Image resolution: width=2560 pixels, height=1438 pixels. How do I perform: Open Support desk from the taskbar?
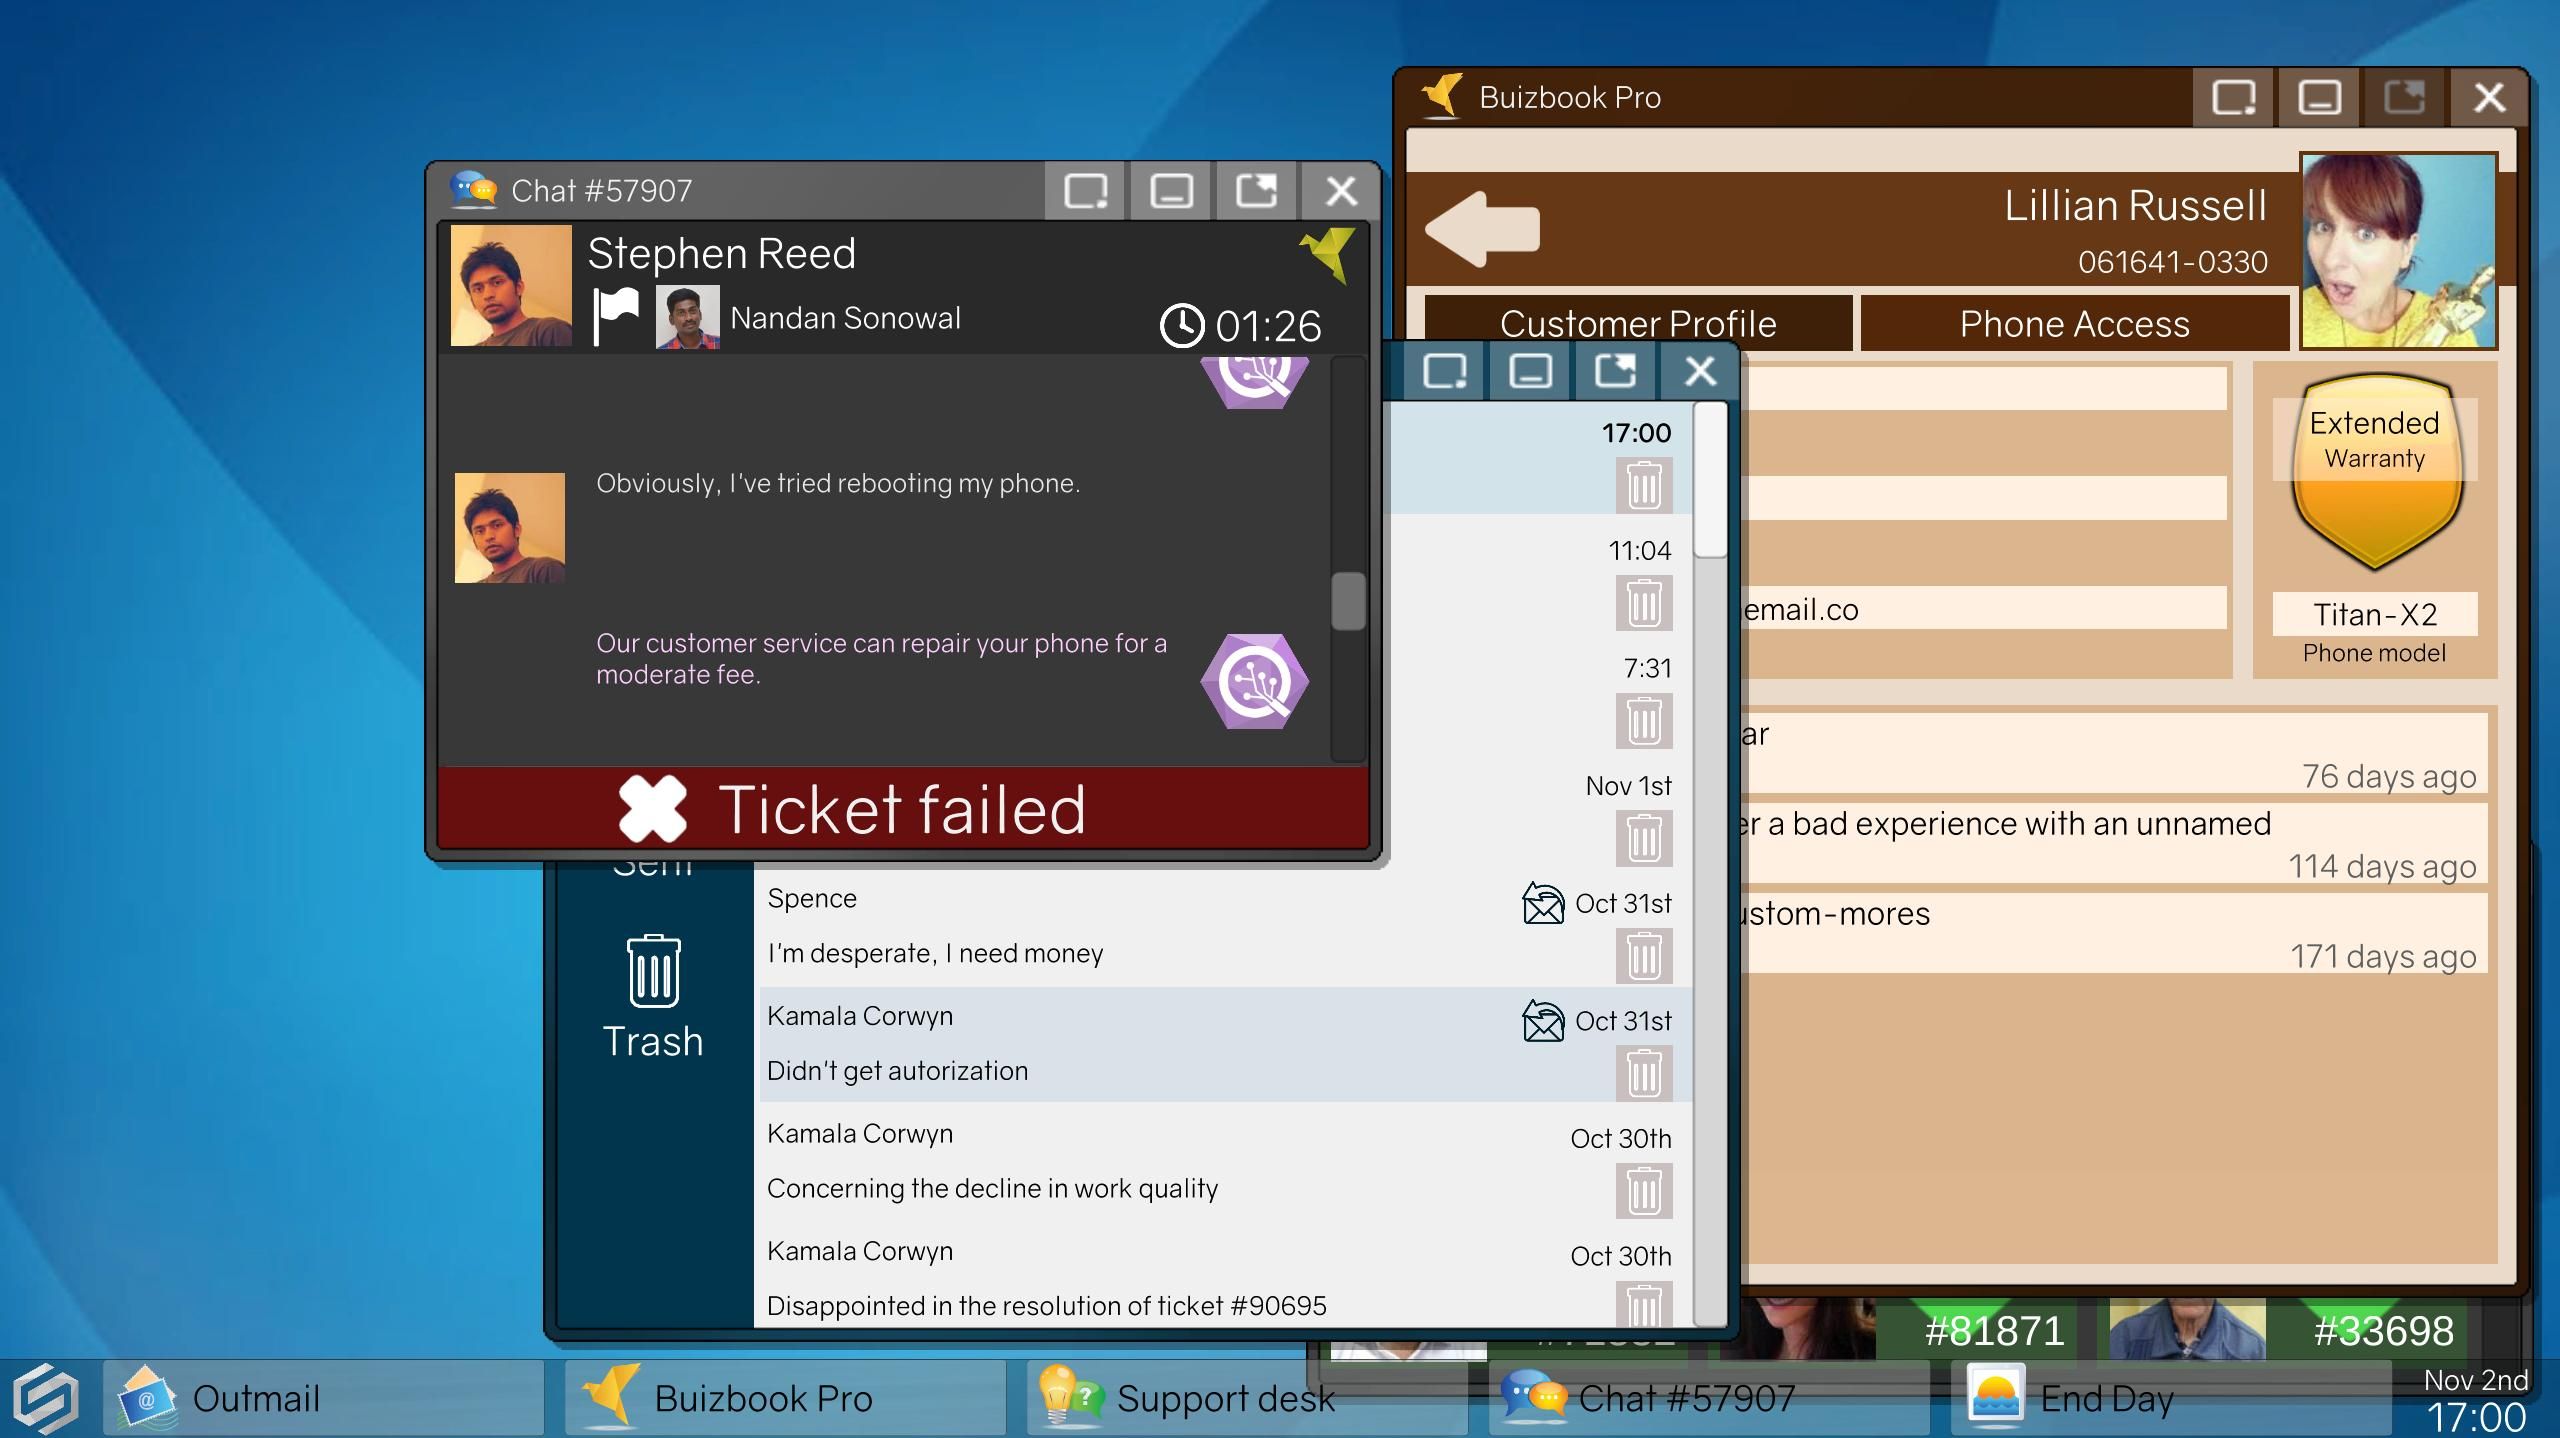pos(1248,1398)
